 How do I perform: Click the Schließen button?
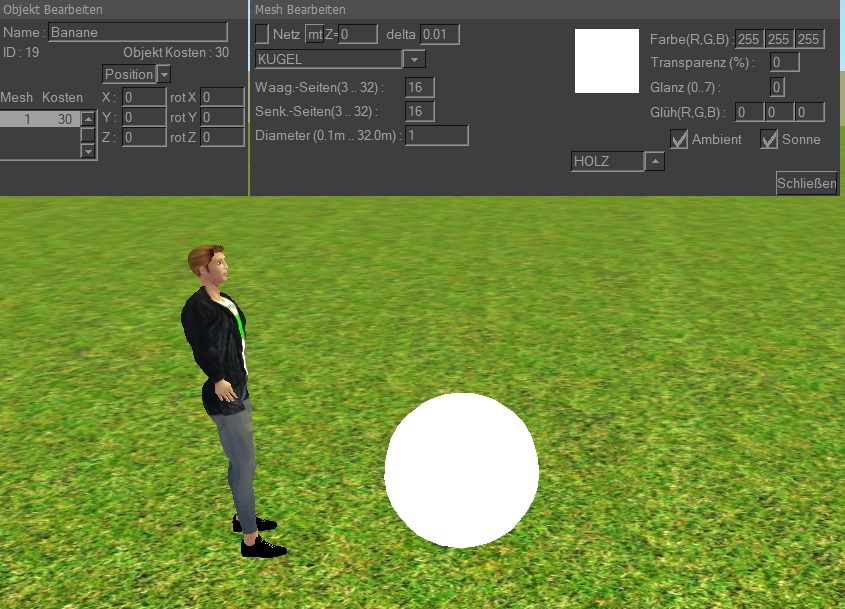806,183
